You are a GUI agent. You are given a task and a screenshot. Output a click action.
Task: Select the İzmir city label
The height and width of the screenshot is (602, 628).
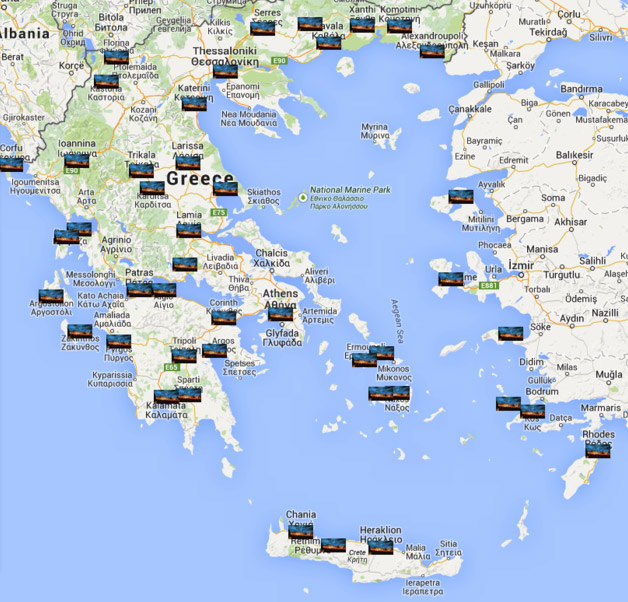[x=521, y=265]
